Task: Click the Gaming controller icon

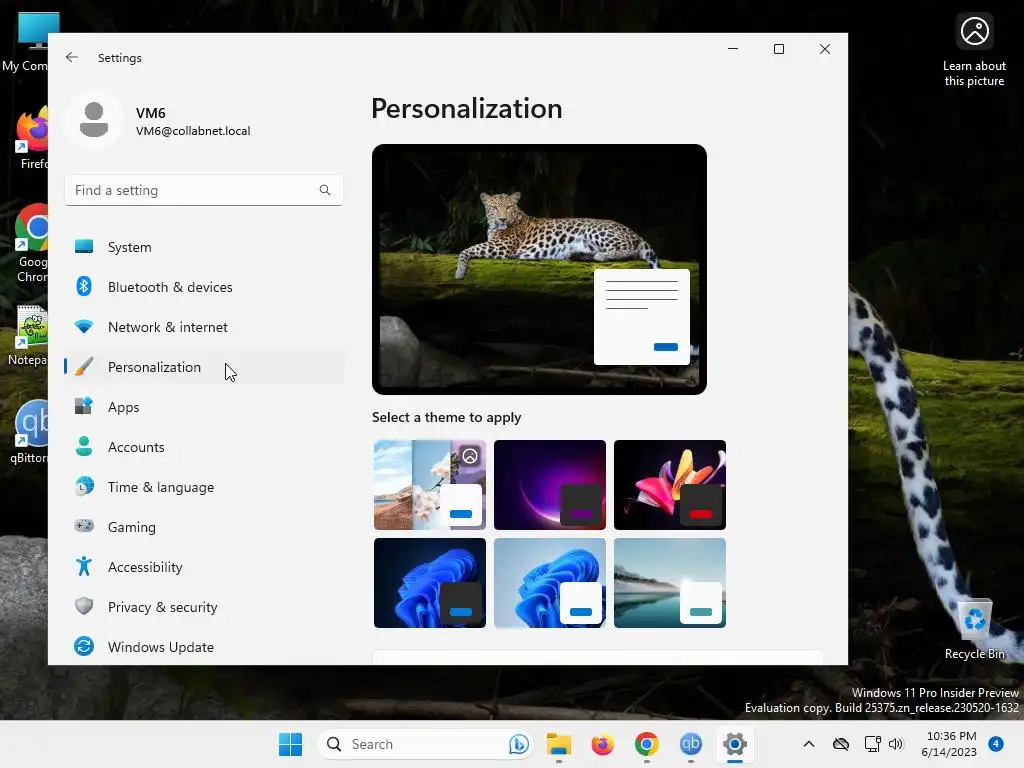Action: [84, 526]
